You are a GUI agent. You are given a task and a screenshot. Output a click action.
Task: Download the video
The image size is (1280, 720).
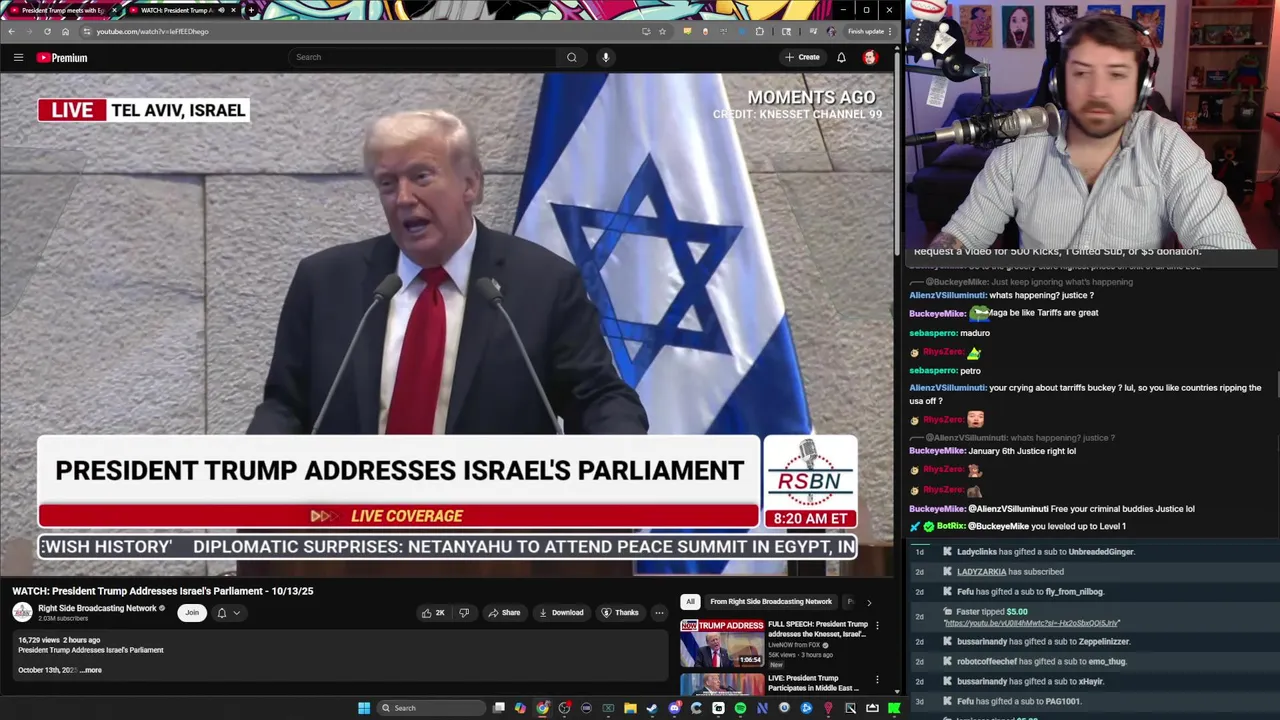pos(561,613)
